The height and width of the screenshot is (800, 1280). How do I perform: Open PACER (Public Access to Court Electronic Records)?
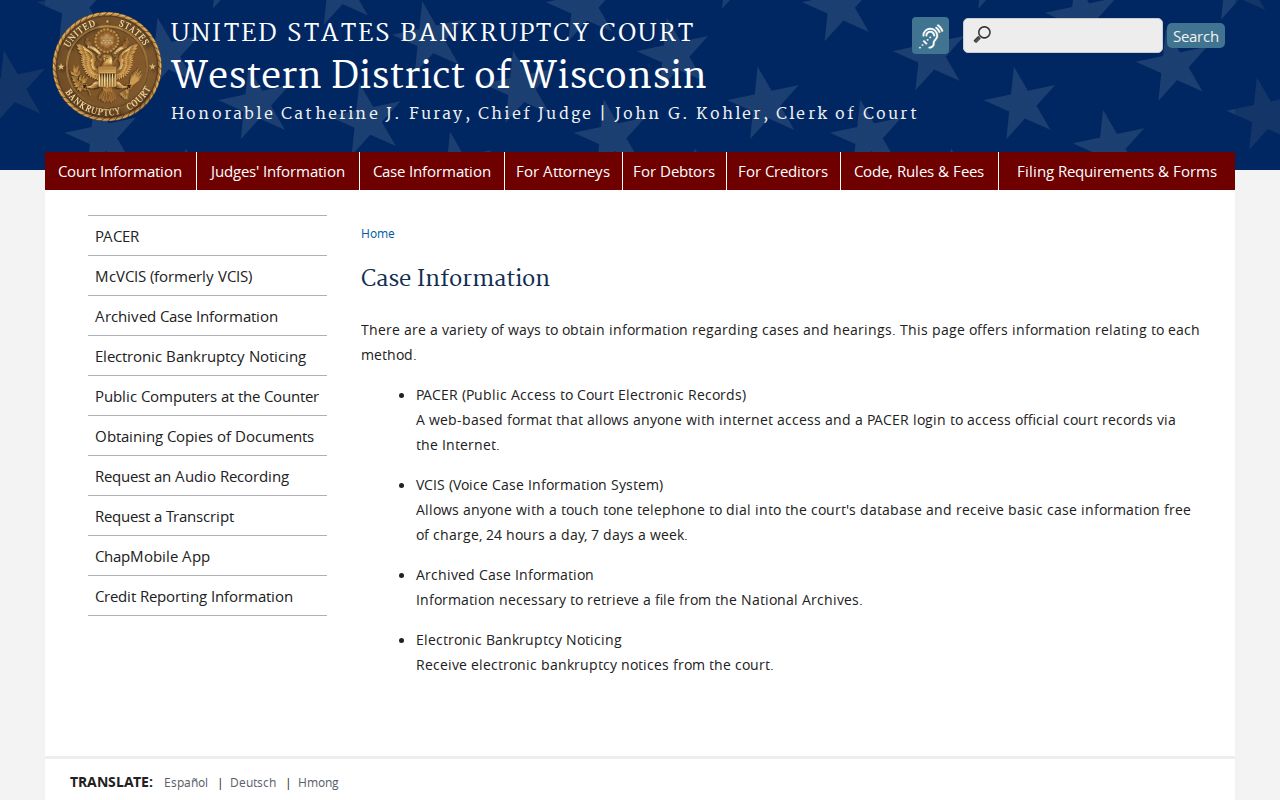pyautogui.click(x=581, y=395)
